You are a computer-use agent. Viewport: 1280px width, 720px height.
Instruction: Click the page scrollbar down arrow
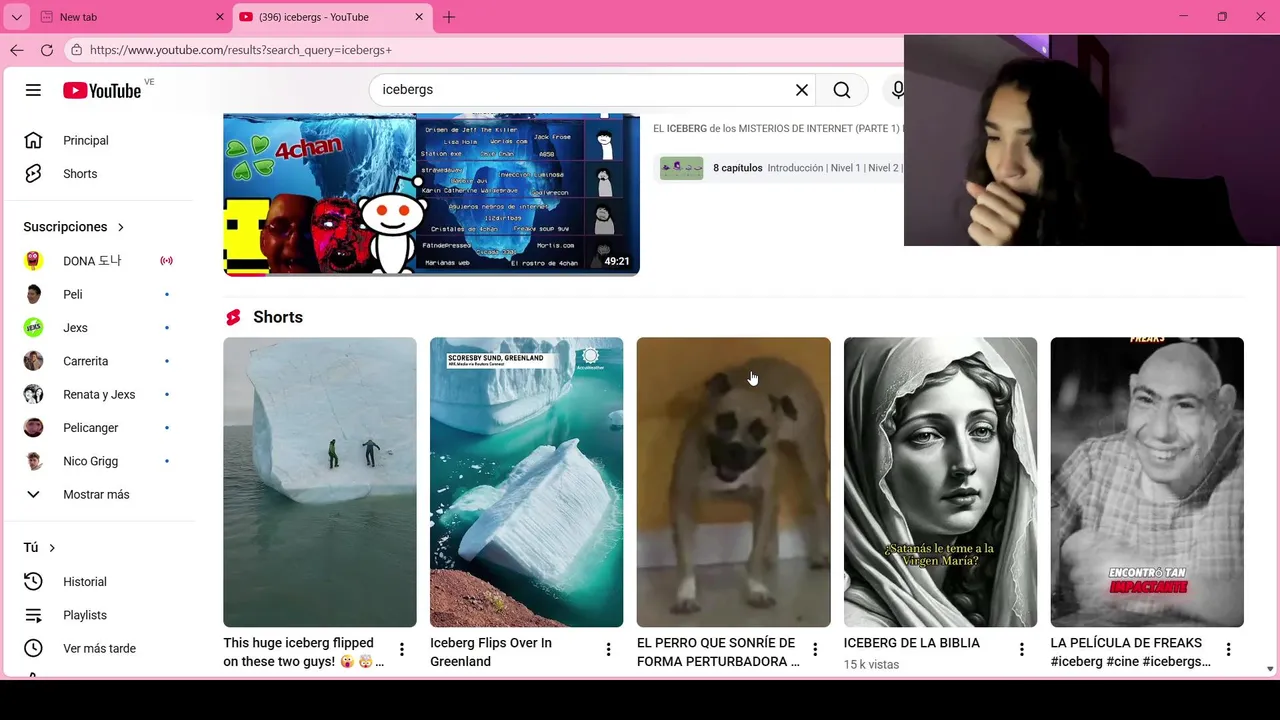pyautogui.click(x=1271, y=669)
